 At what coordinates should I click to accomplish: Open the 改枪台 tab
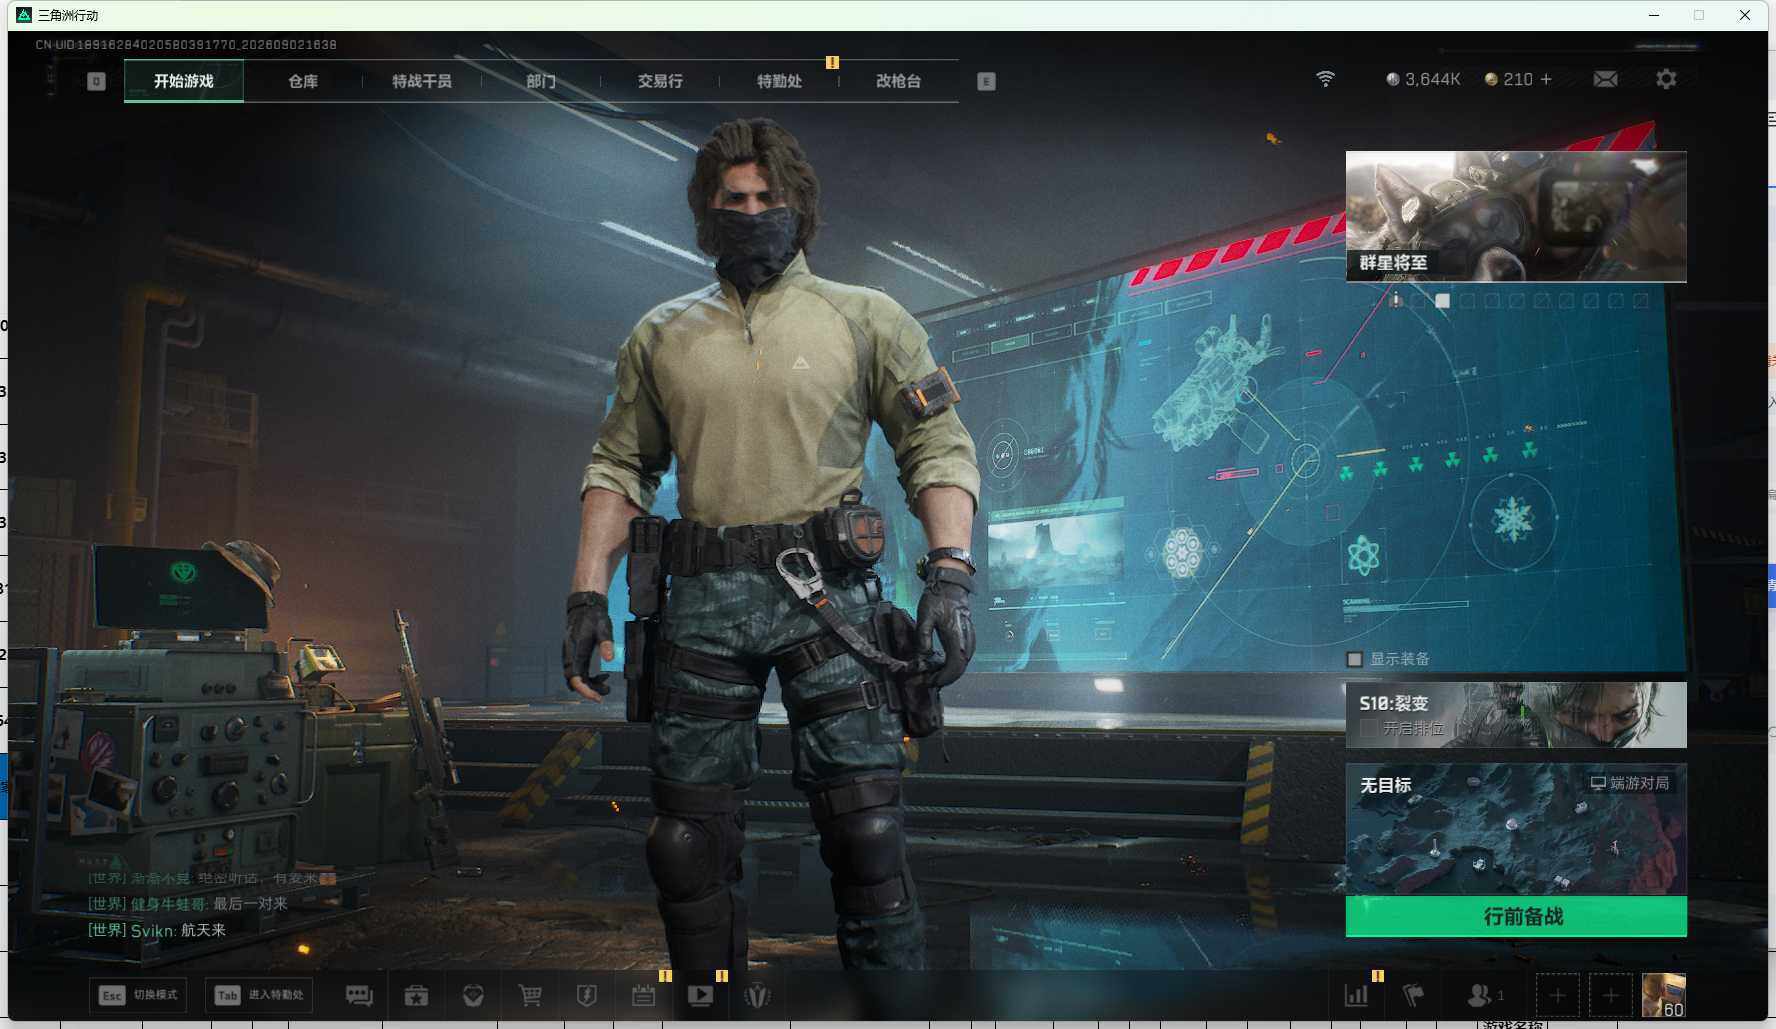898,81
